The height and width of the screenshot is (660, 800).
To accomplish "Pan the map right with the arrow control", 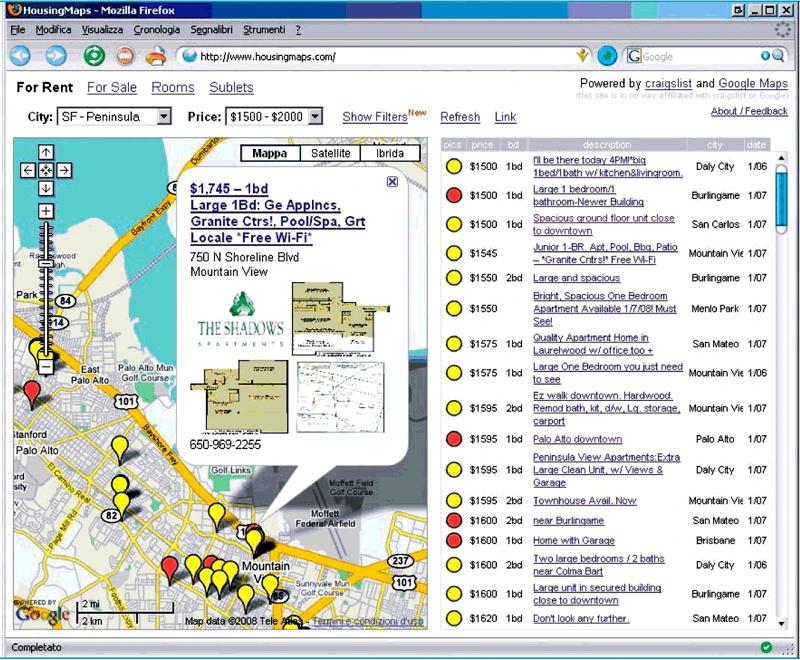I will pyautogui.click(x=63, y=170).
